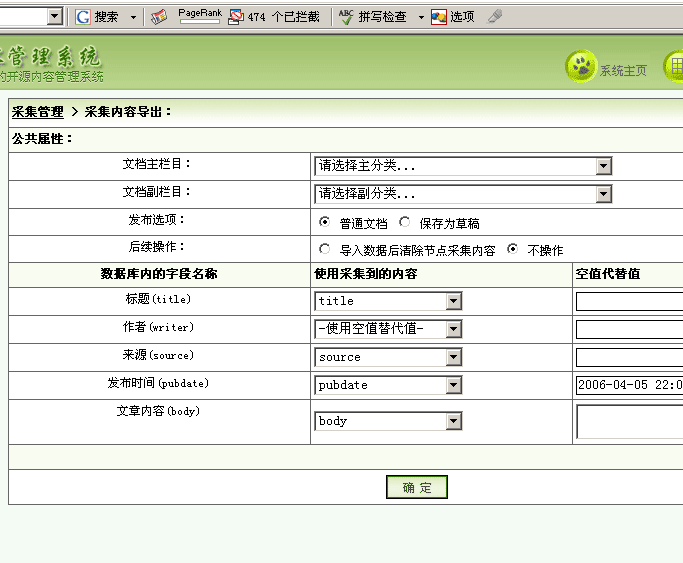Select the 保存为草稿 radio option
The width and height of the screenshot is (683, 563).
[404, 222]
